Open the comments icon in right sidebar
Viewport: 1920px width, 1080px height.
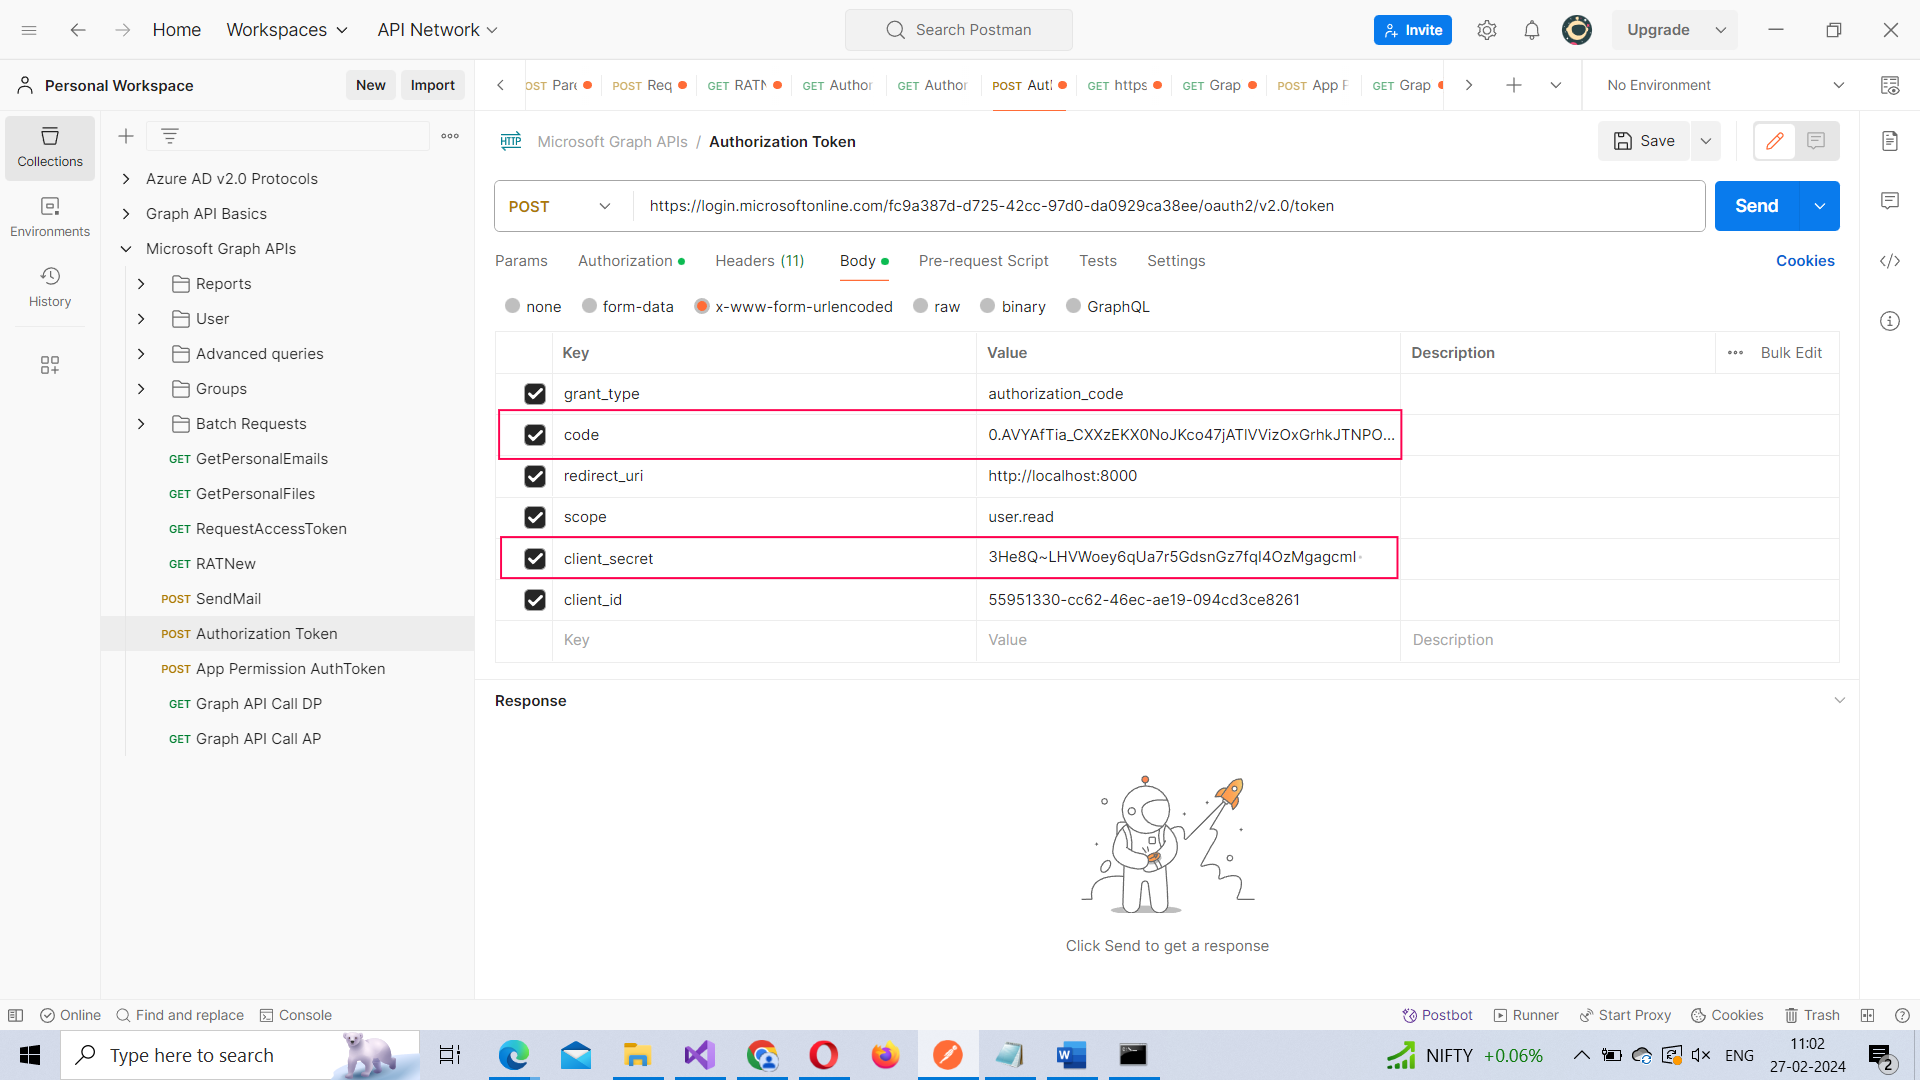tap(1890, 201)
